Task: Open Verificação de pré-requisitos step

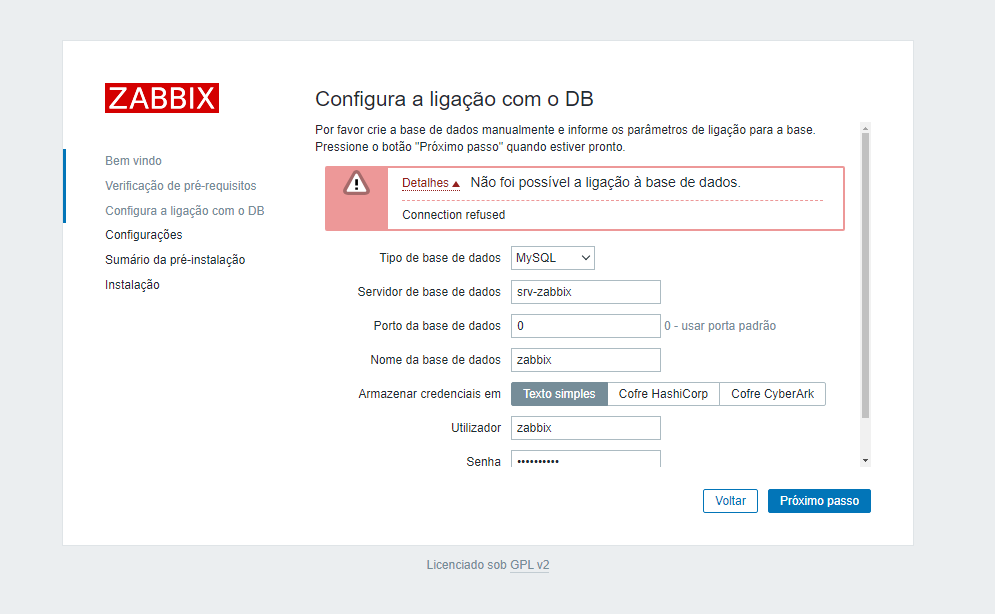Action: (181, 186)
